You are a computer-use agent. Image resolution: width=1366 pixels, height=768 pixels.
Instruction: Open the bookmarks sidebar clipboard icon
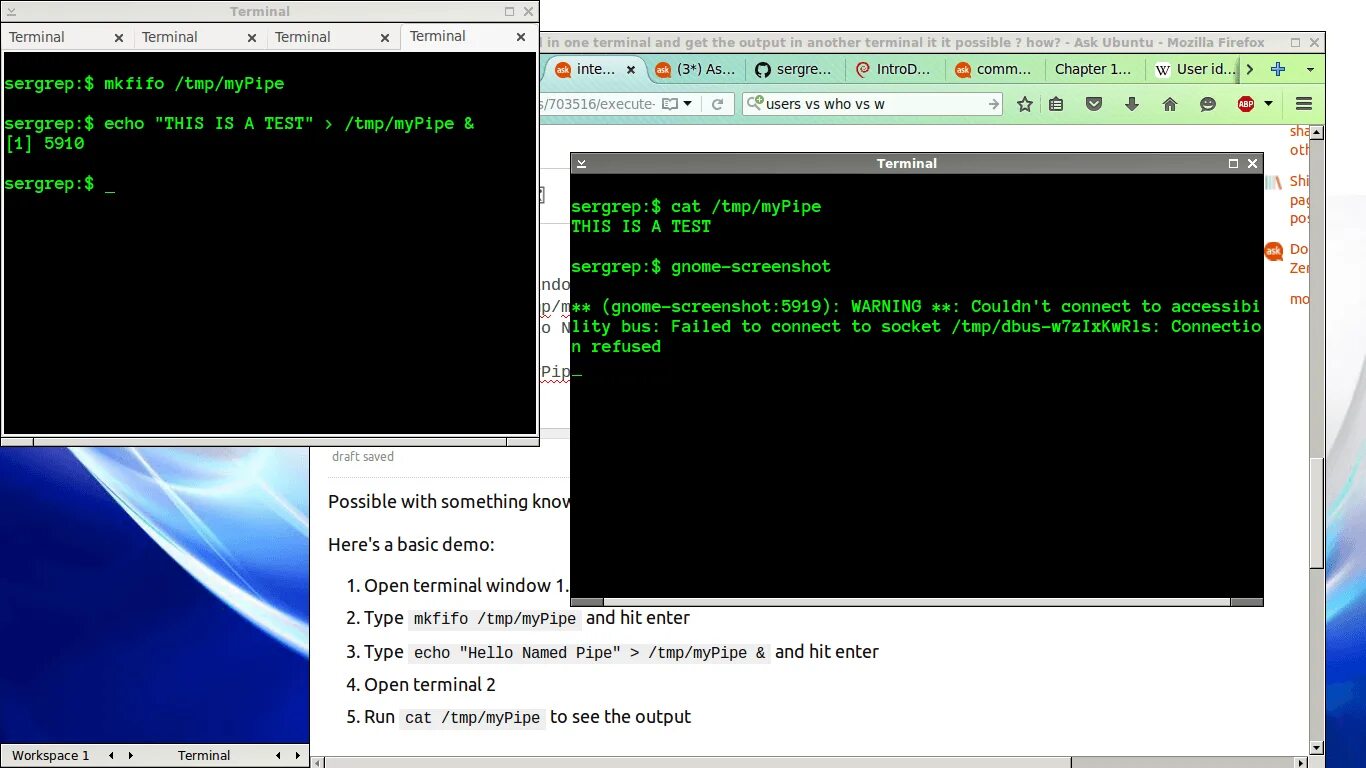(x=1056, y=104)
